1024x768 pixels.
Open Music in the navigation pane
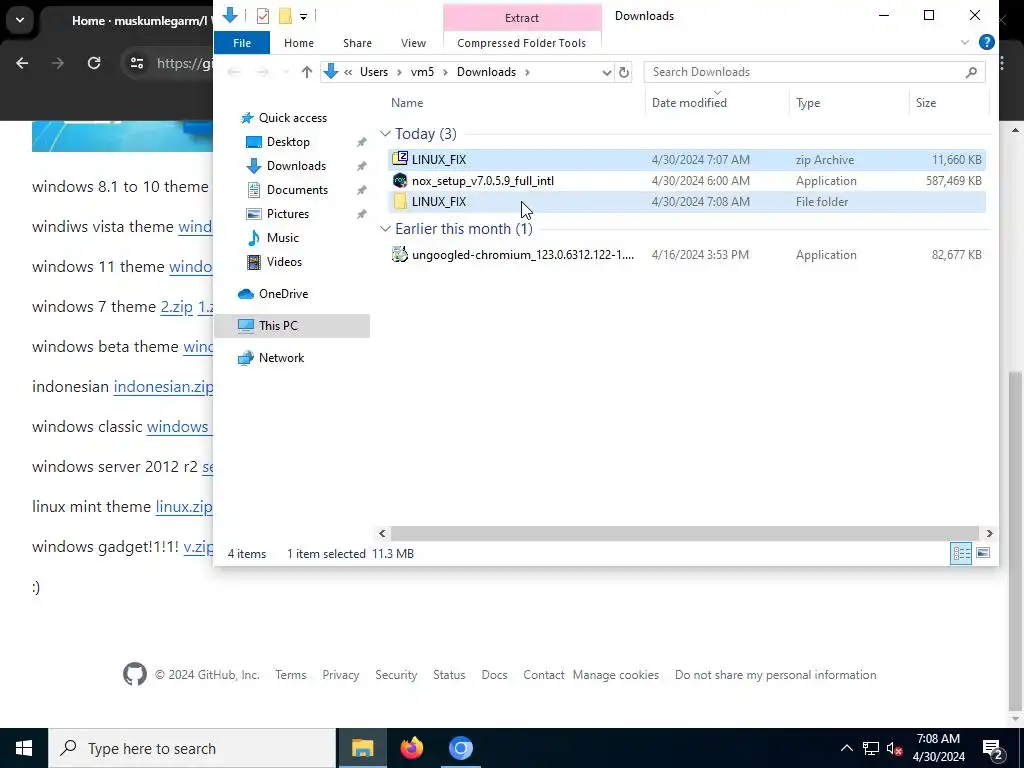(282, 238)
